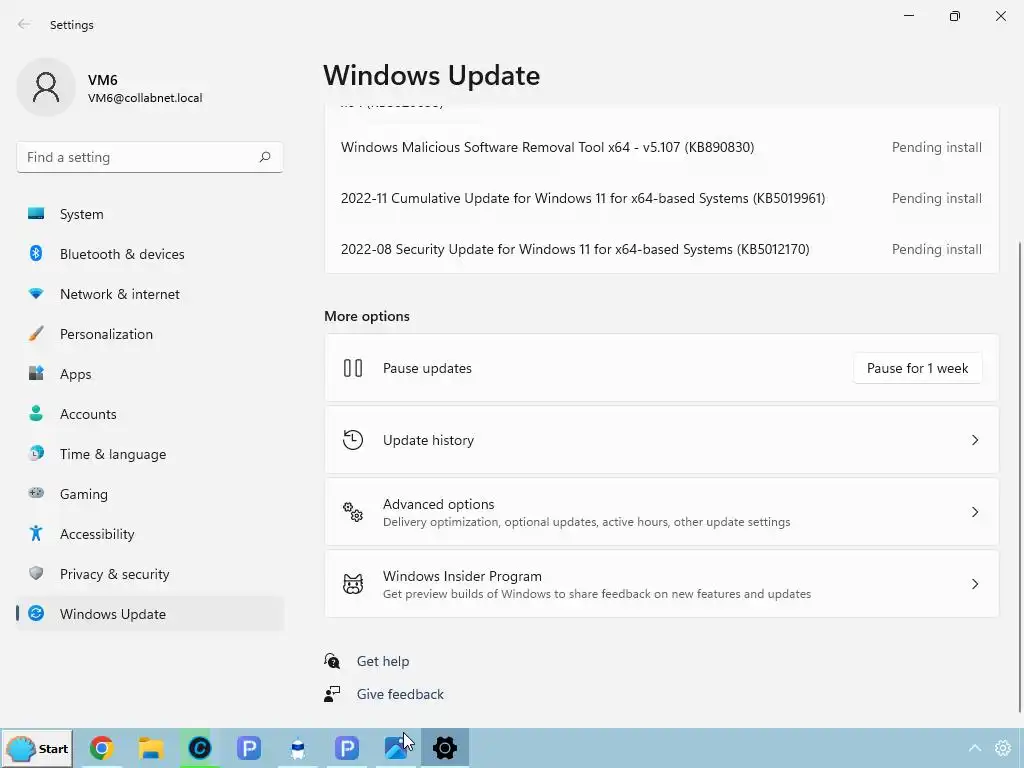Open Advanced options
This screenshot has height=768, width=1024.
[662, 511]
